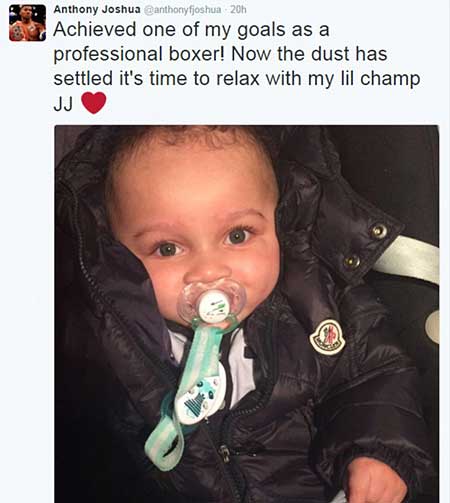Click the red heart emoji after JJ

pyautogui.click(x=94, y=103)
